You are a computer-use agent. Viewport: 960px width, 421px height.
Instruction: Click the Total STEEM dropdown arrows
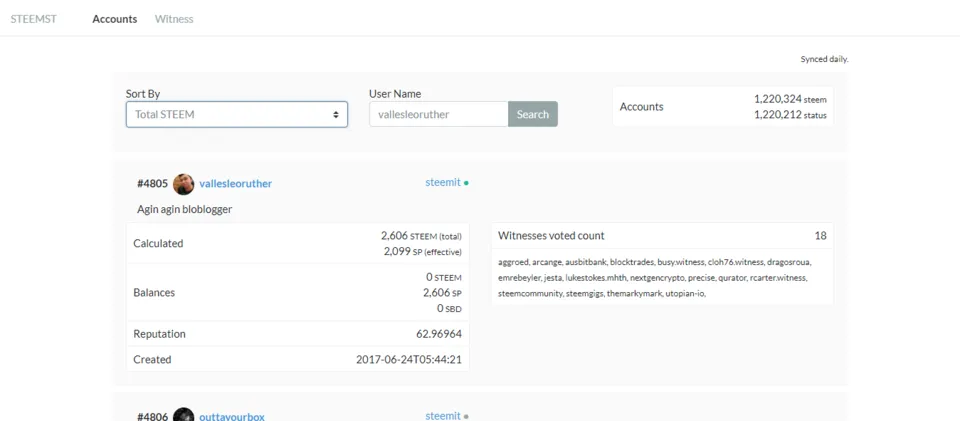336,114
